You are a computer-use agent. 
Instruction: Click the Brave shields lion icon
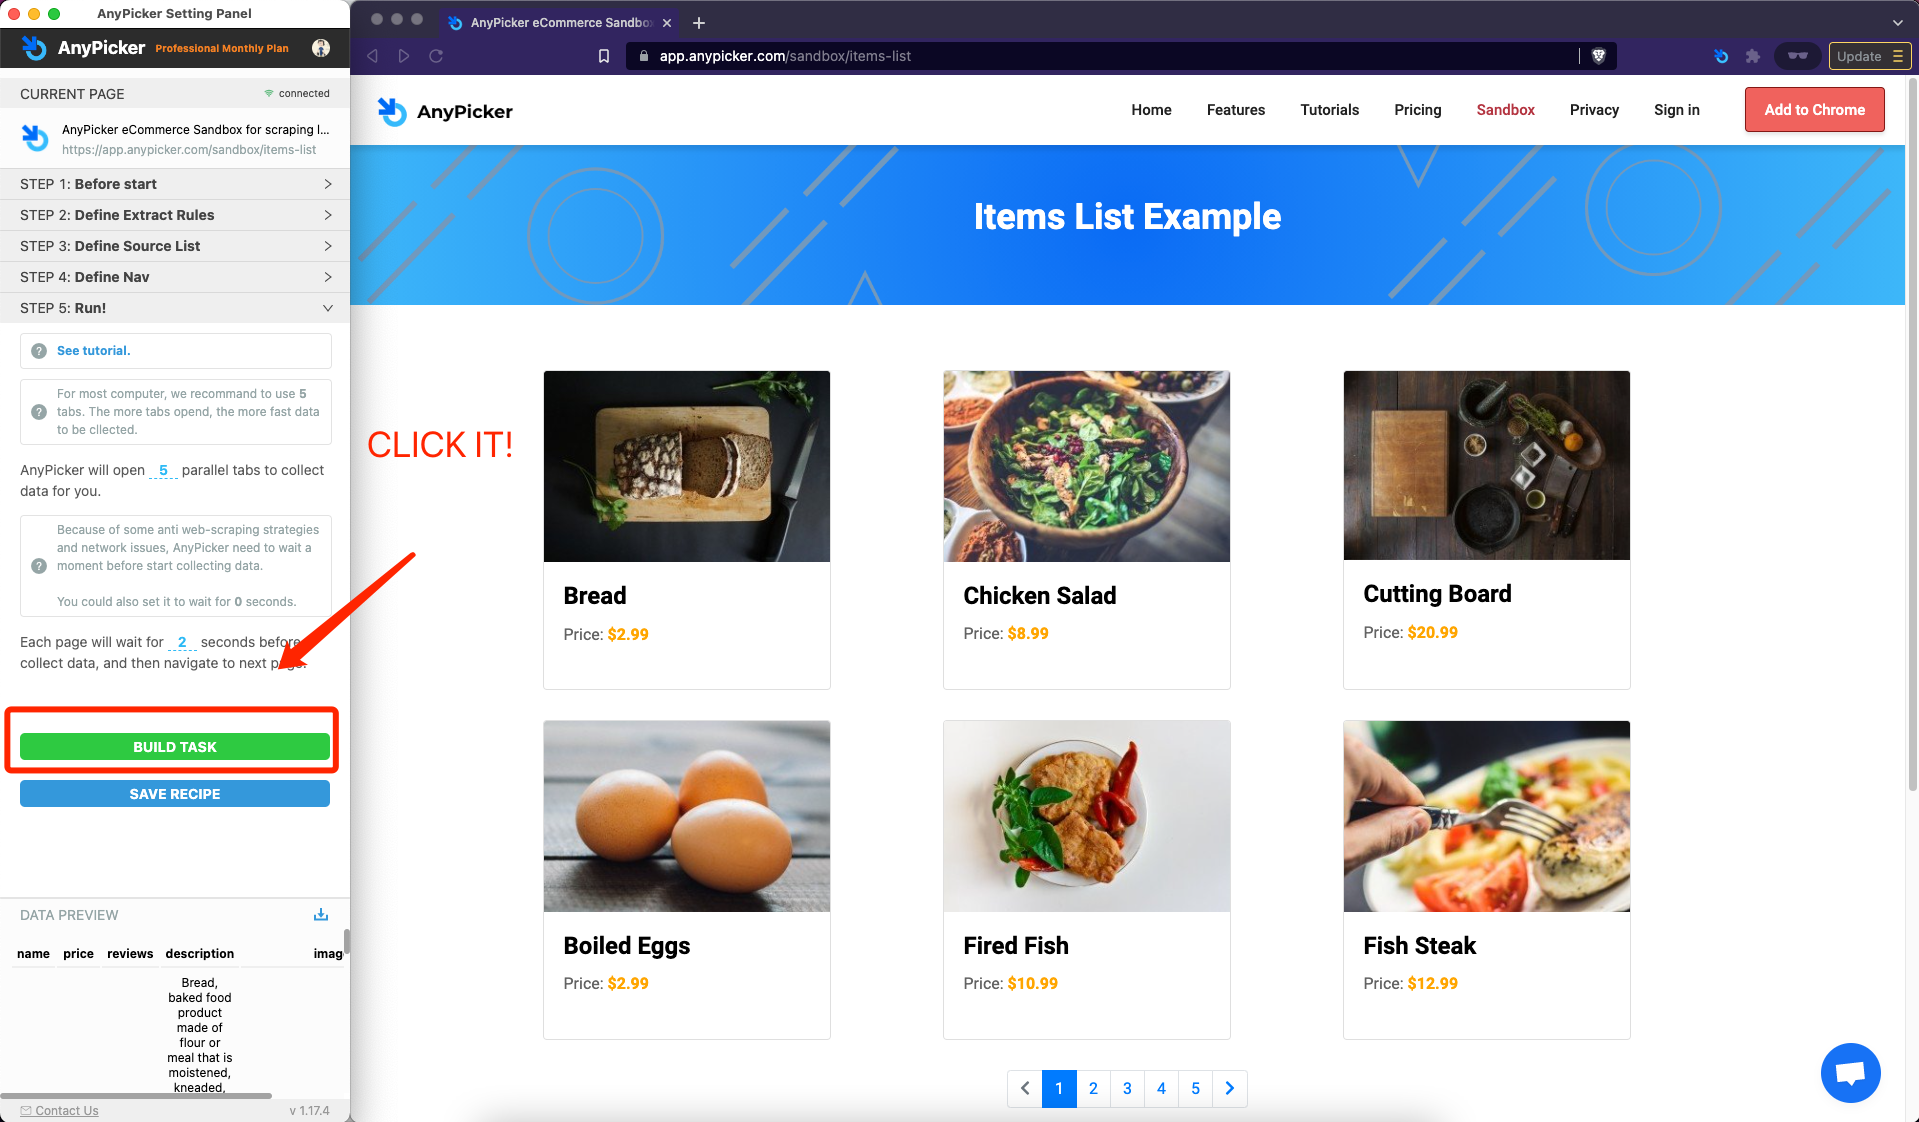pos(1598,56)
